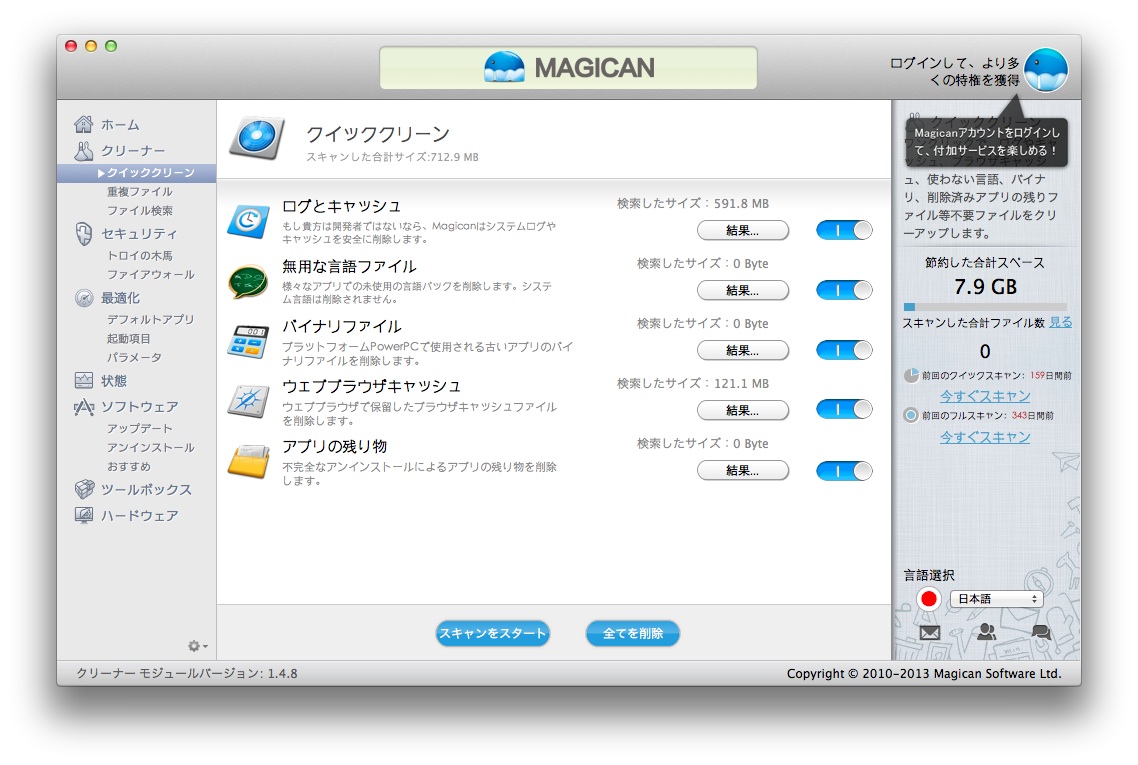Viewport: 1138px width, 765px height.
Task: Click the chat bubbles feedback icon
Action: click(x=1041, y=632)
